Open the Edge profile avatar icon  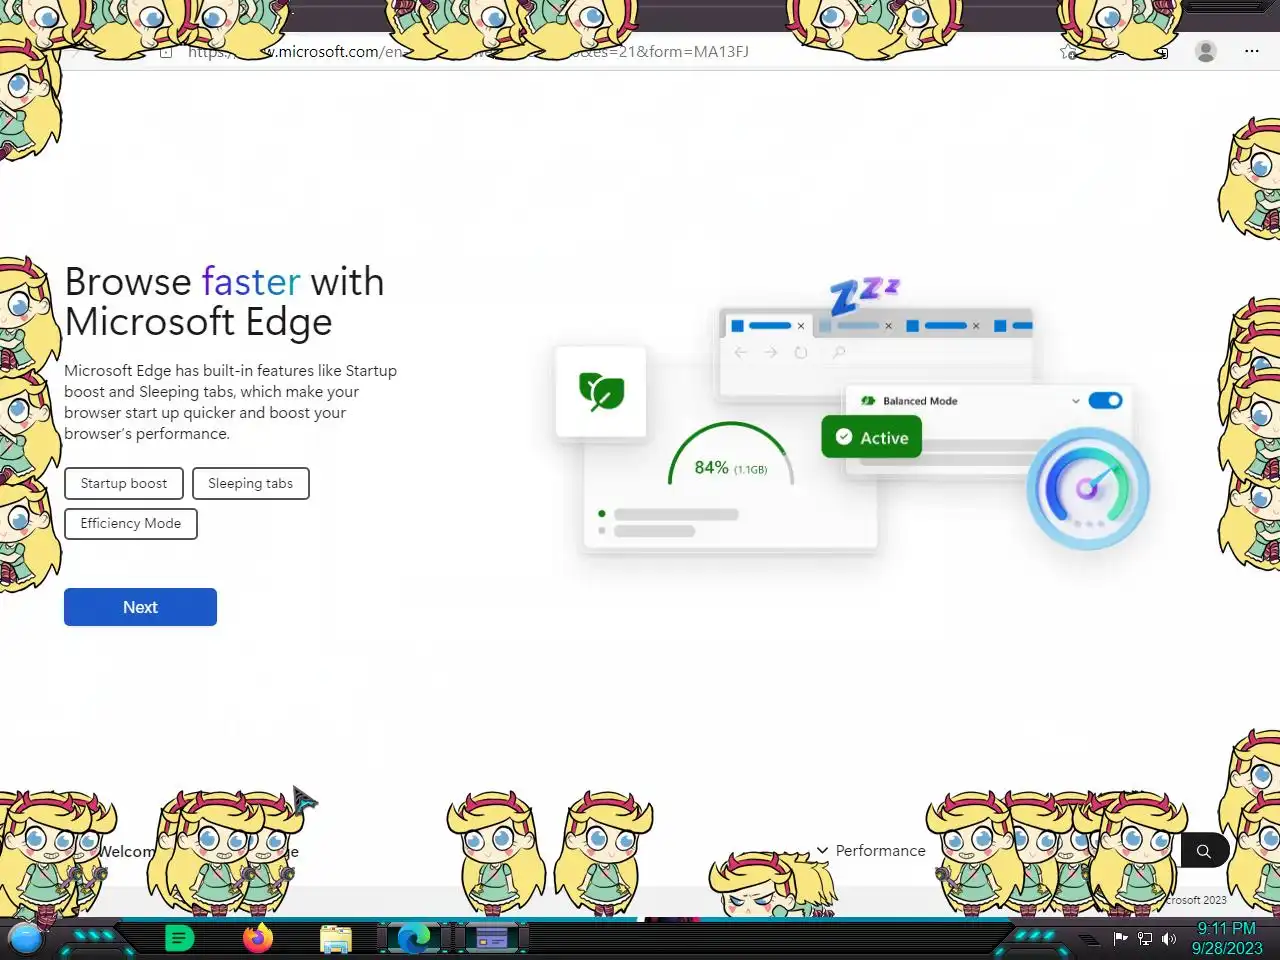tap(1206, 51)
